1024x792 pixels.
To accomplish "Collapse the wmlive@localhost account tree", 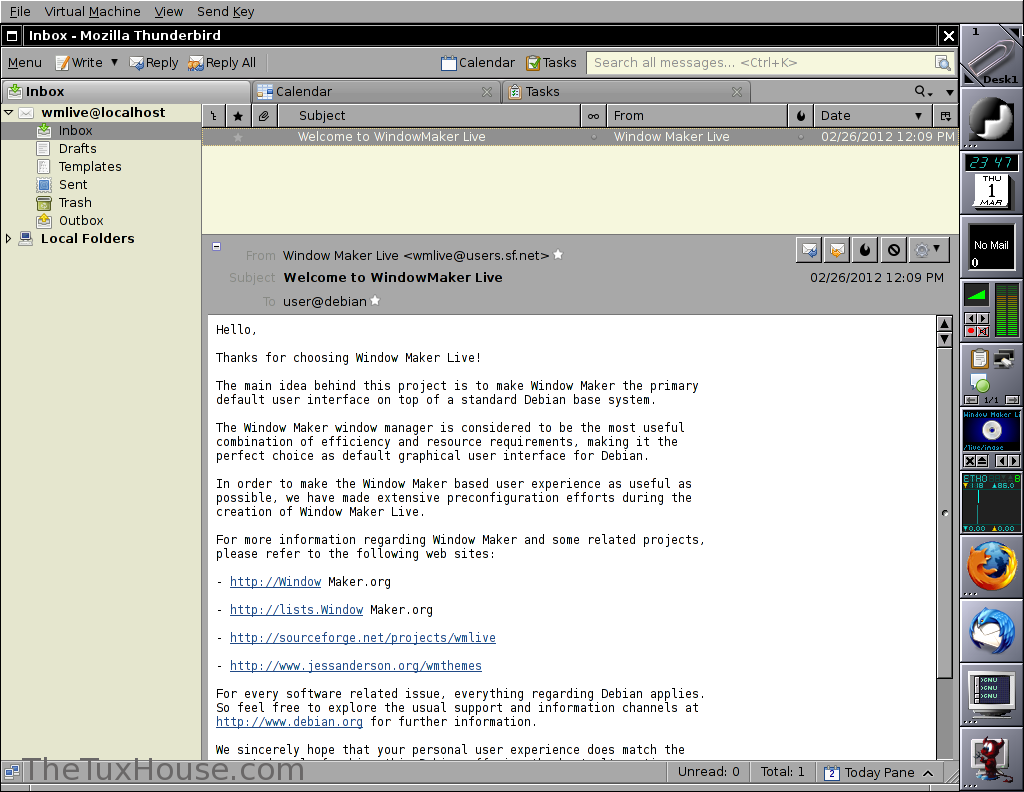I will click(x=9, y=113).
